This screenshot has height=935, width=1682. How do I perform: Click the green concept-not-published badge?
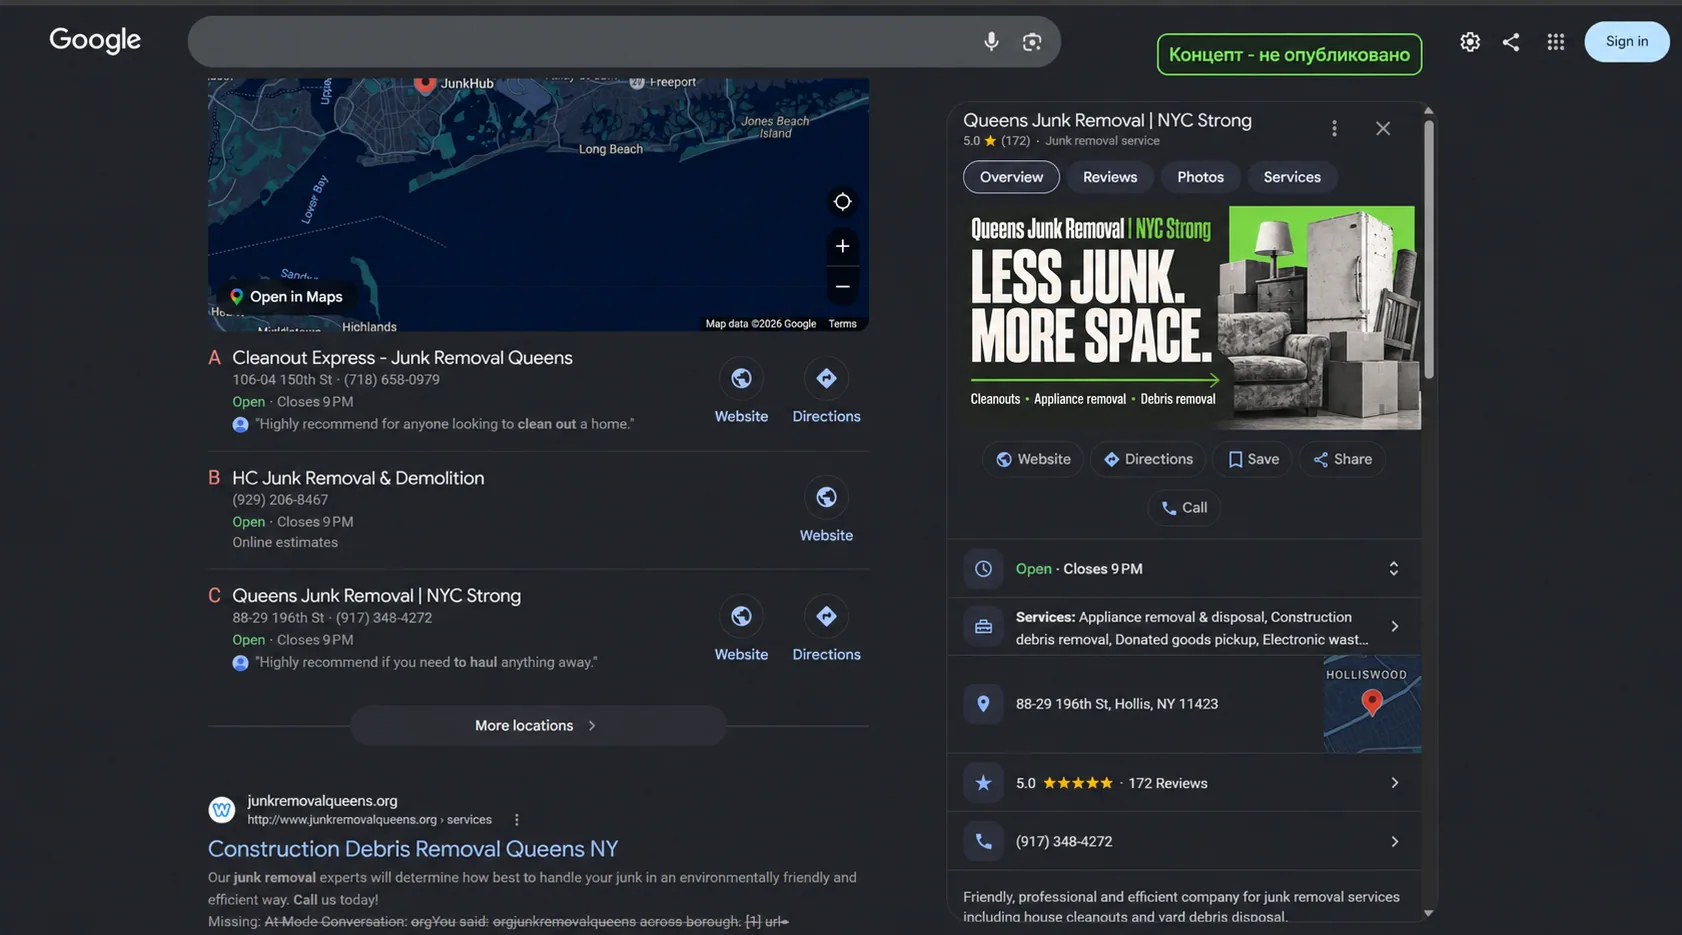point(1289,54)
